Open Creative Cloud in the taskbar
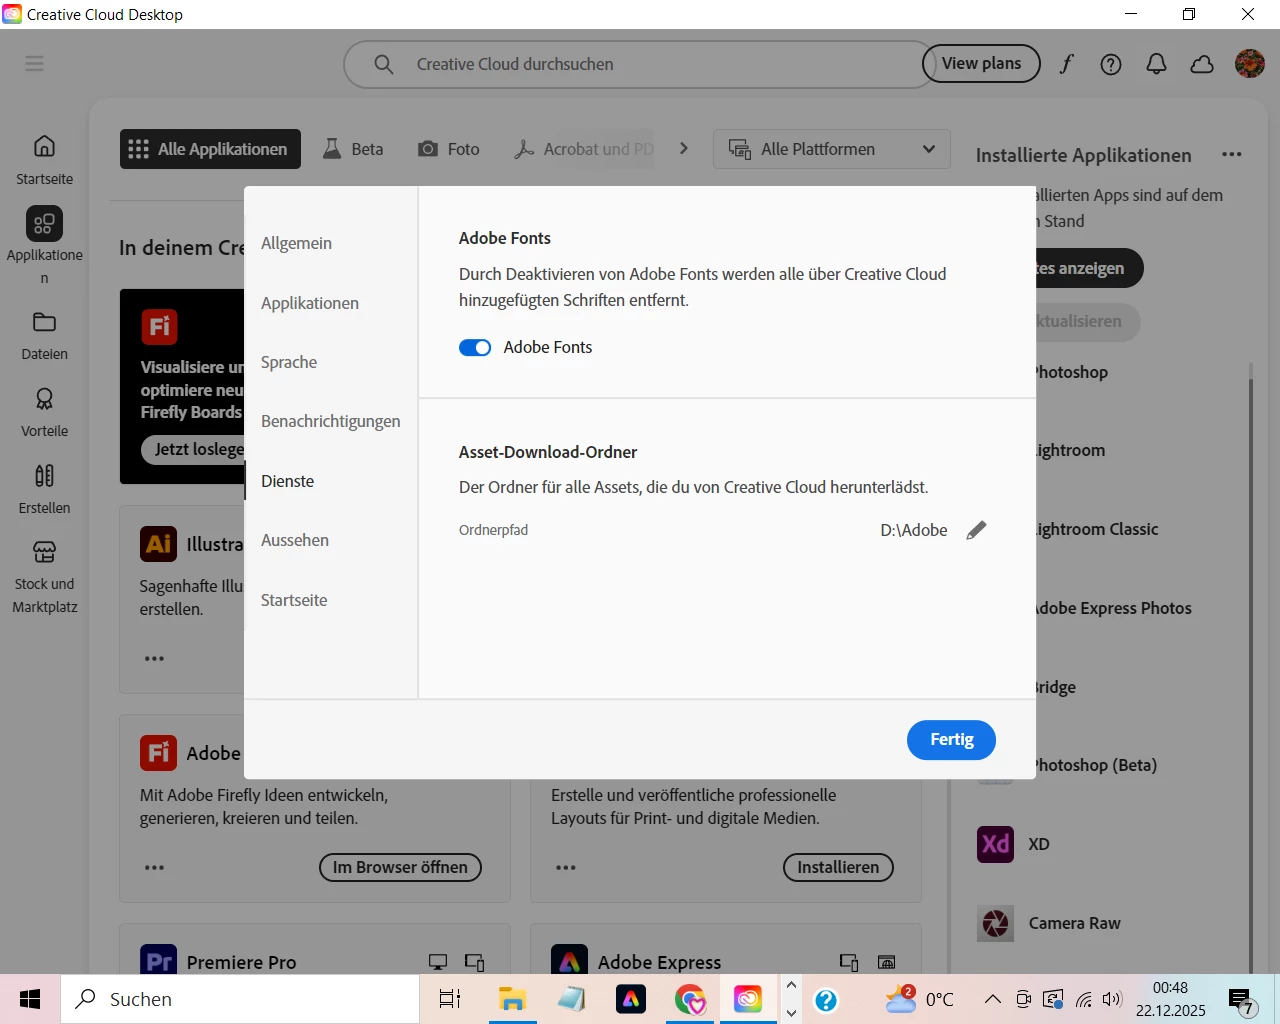The image size is (1280, 1024). [748, 999]
